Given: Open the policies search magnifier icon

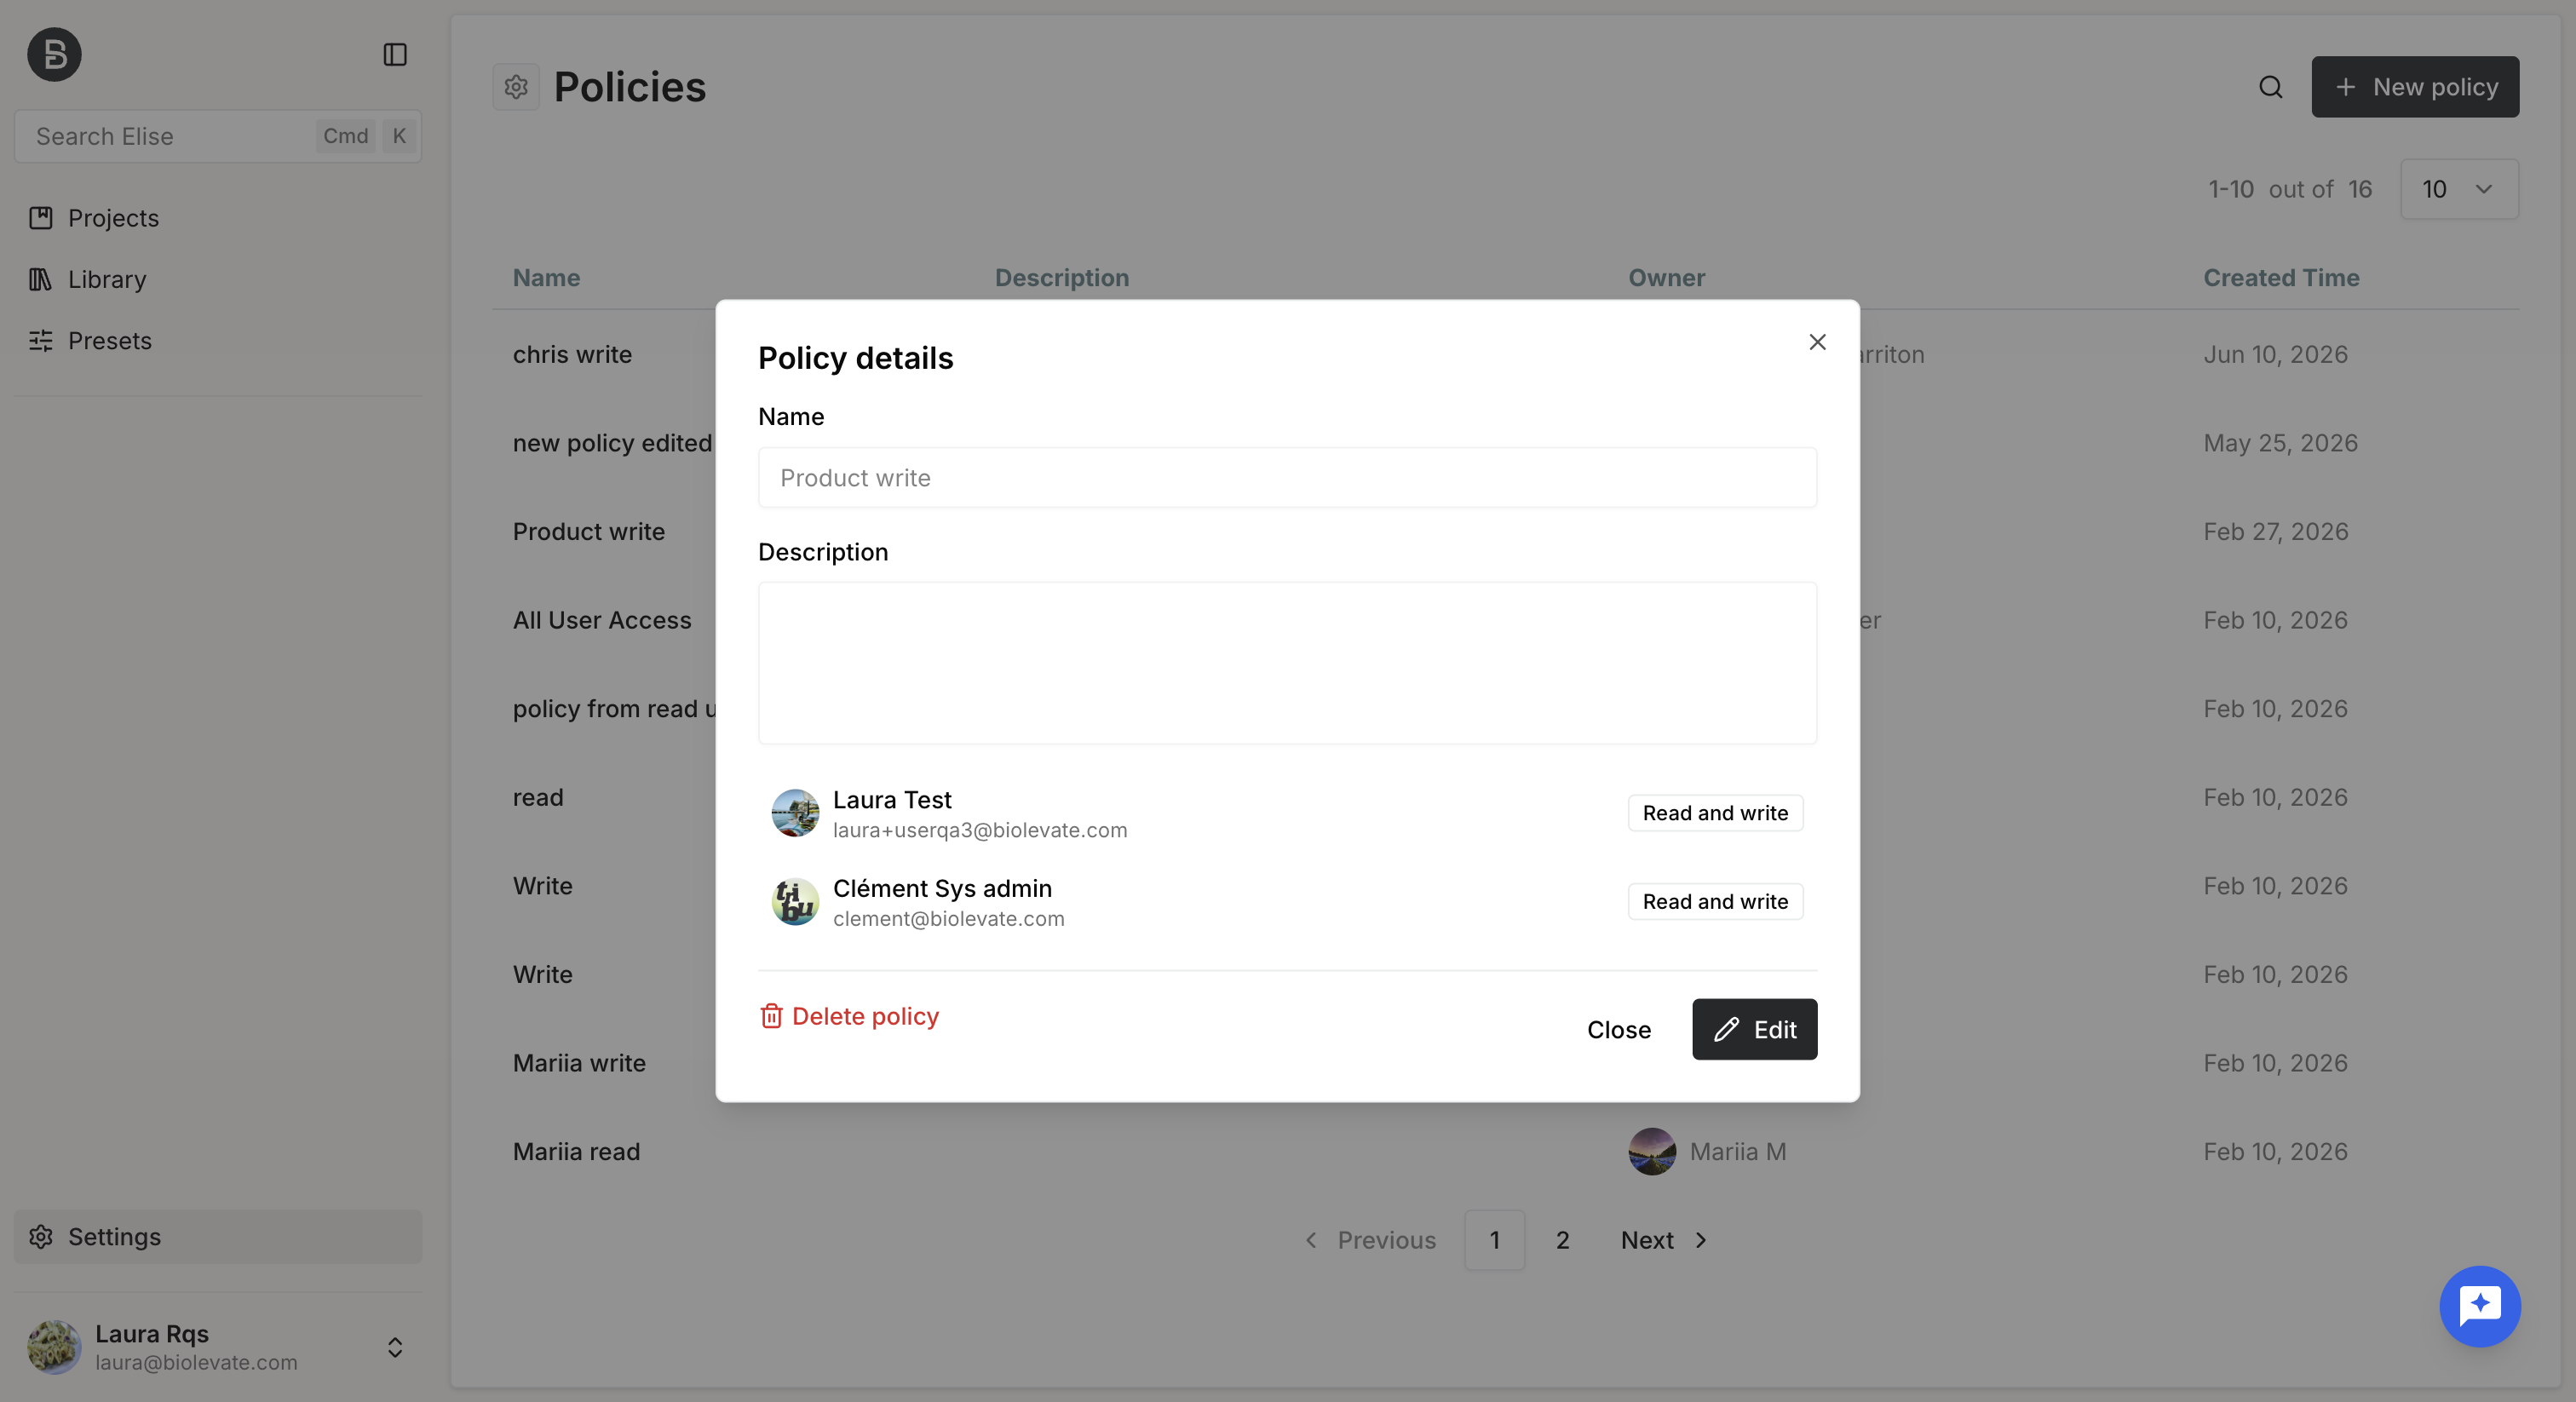Looking at the screenshot, I should 2270,87.
